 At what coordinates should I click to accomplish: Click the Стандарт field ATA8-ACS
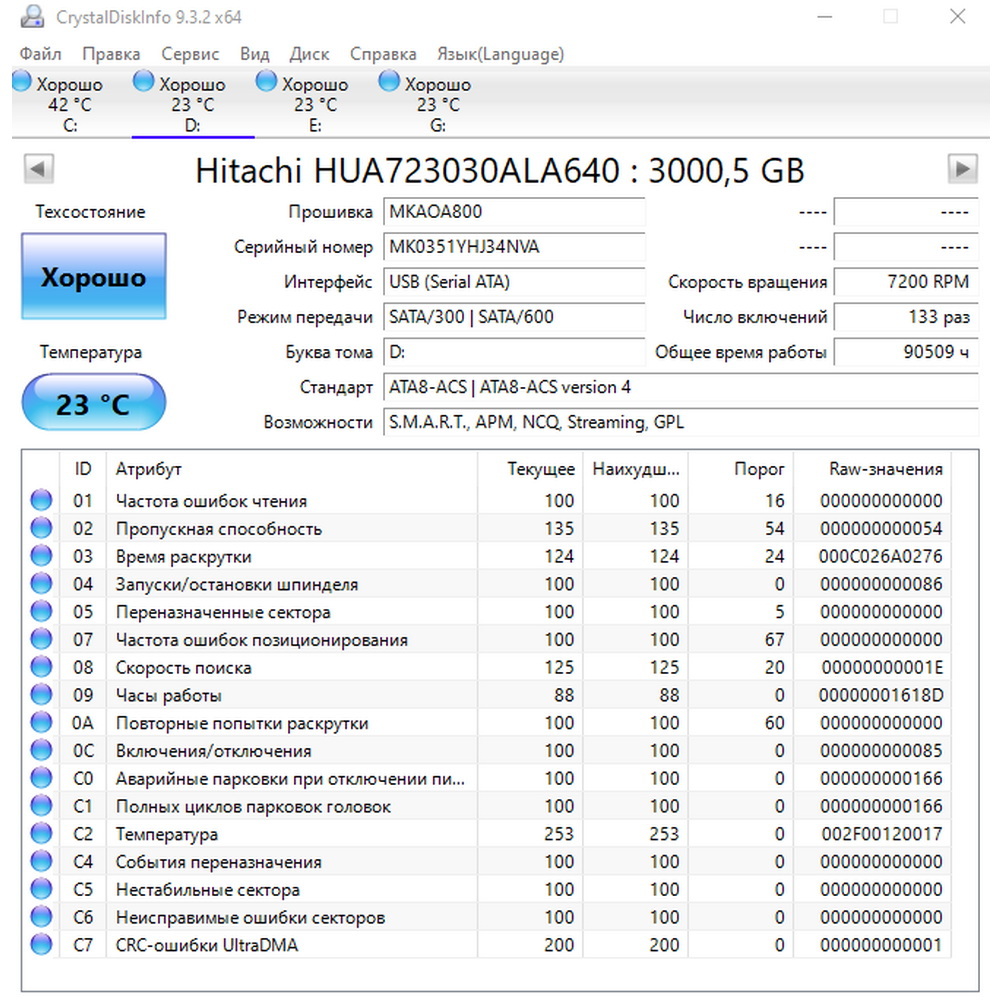[x=680, y=387]
